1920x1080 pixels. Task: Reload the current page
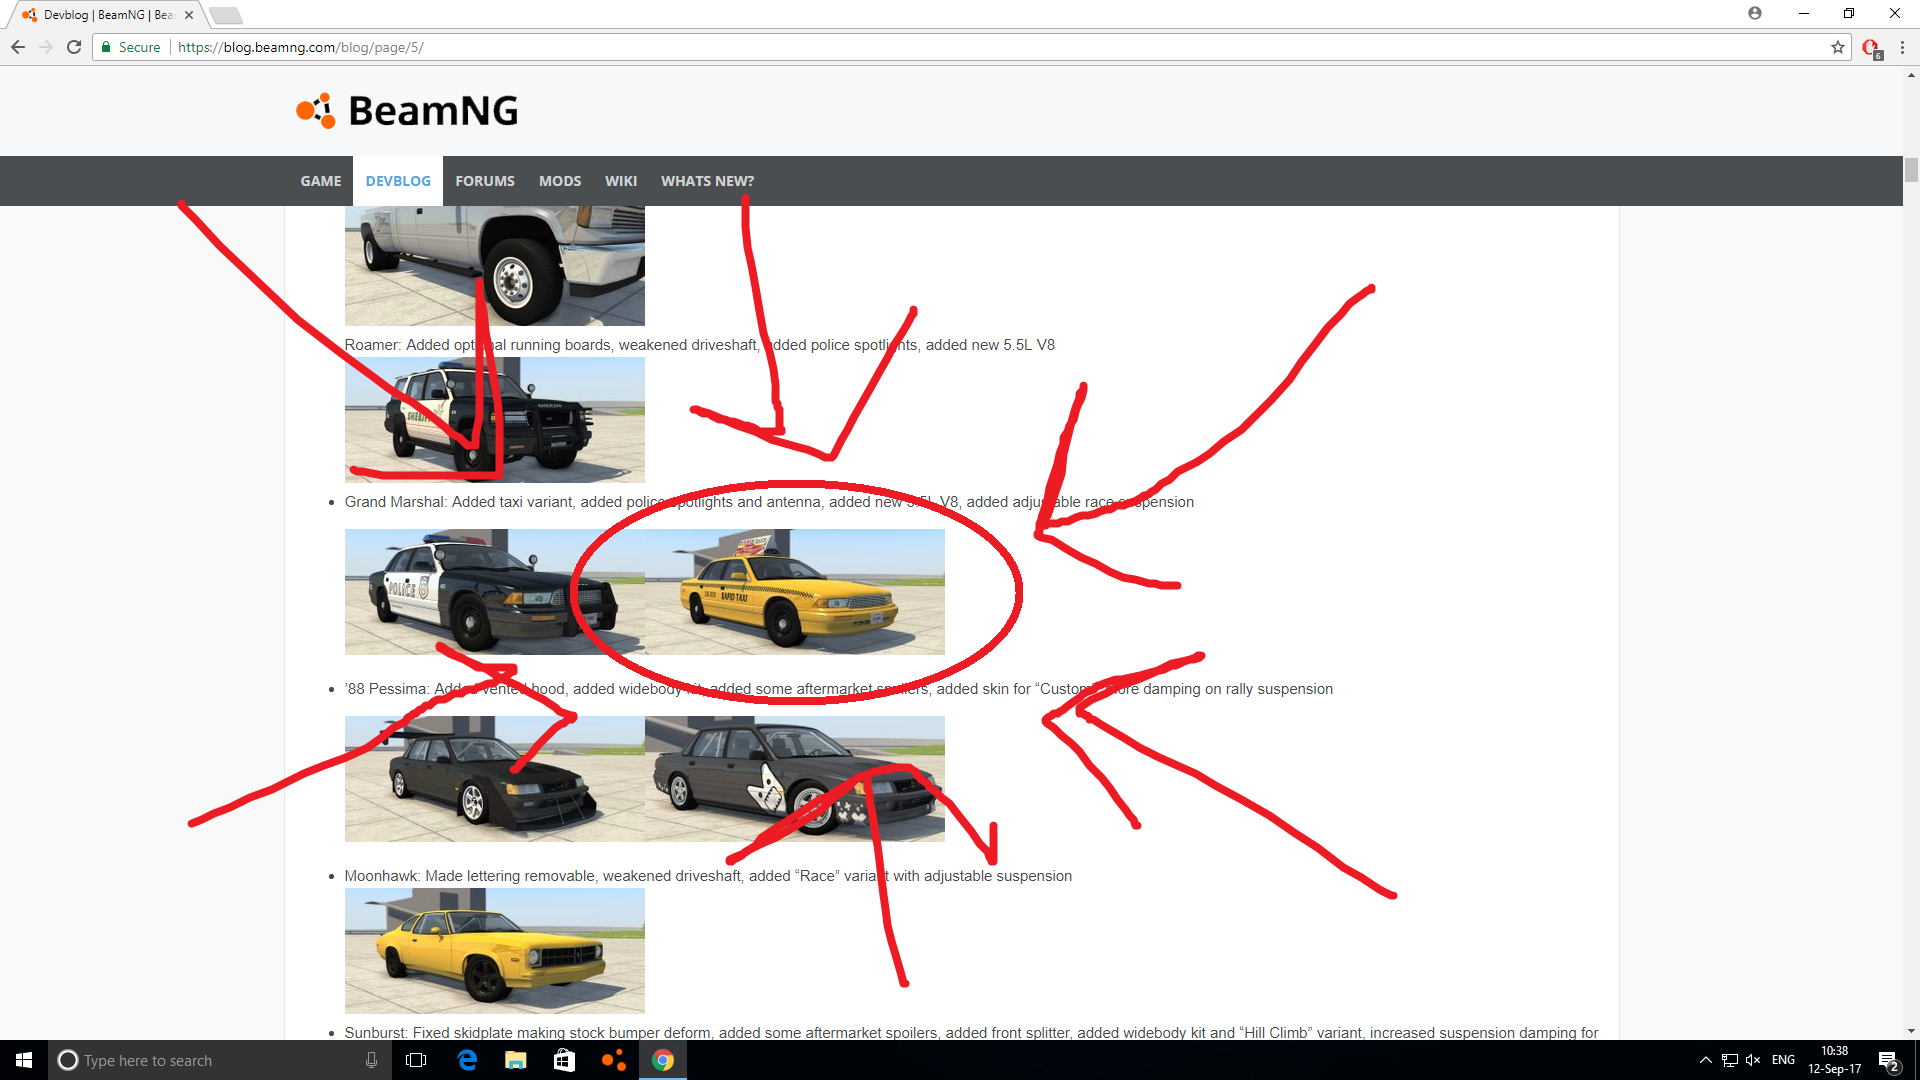coord(74,47)
